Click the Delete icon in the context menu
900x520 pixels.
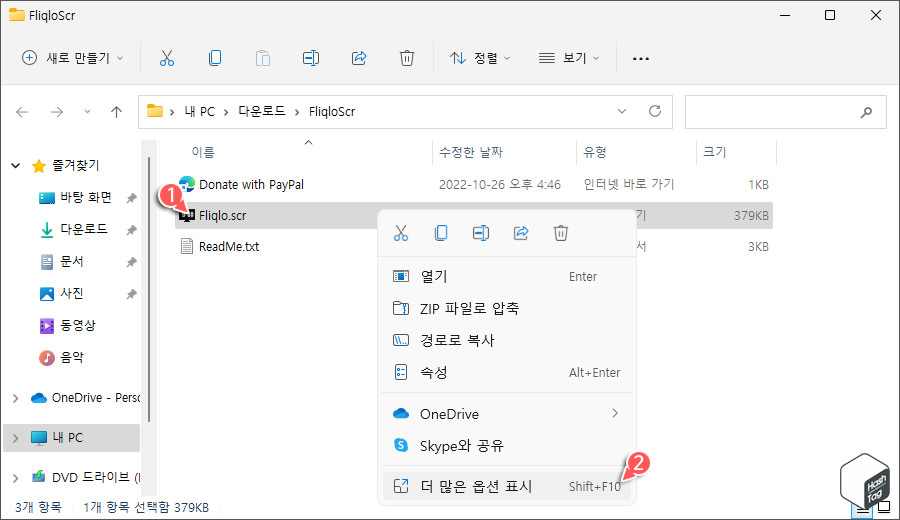click(561, 233)
